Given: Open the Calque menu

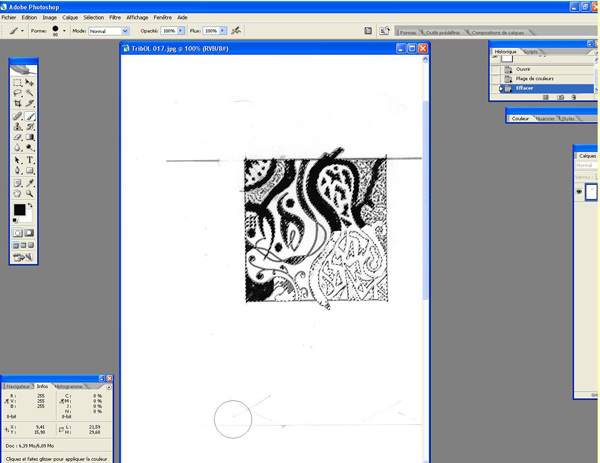Looking at the screenshot, I should pos(70,18).
